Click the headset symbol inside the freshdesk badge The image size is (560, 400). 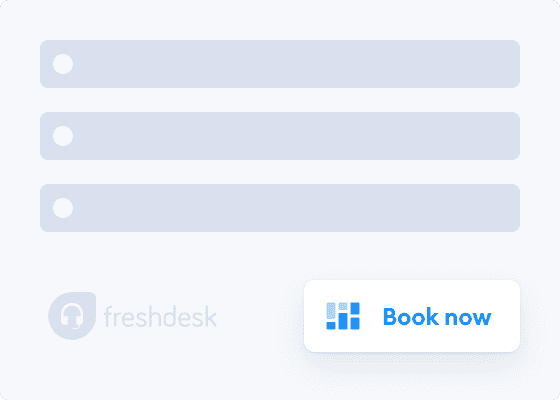[72, 316]
